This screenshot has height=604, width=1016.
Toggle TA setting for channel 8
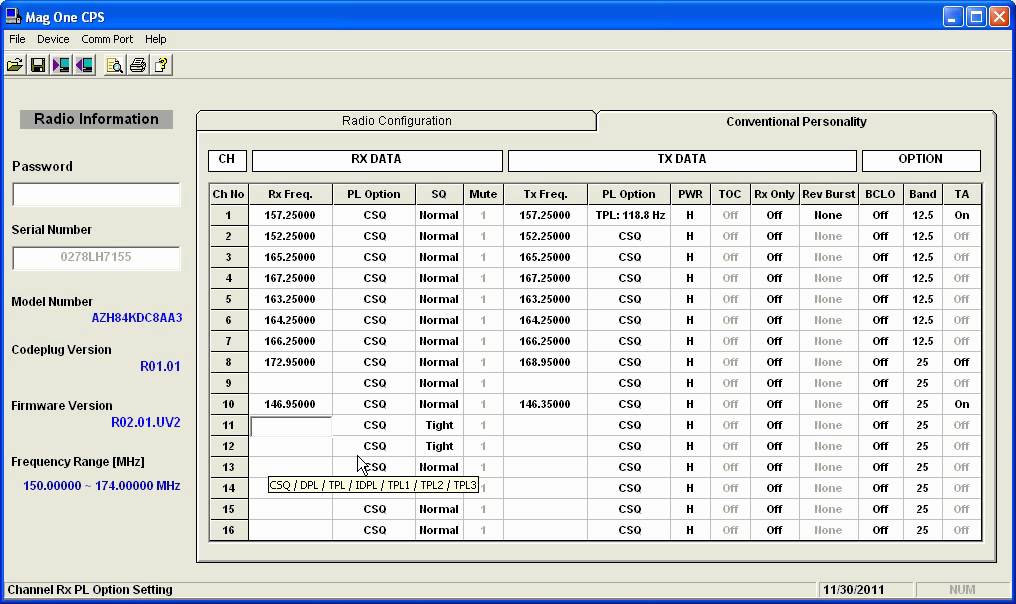pos(962,362)
